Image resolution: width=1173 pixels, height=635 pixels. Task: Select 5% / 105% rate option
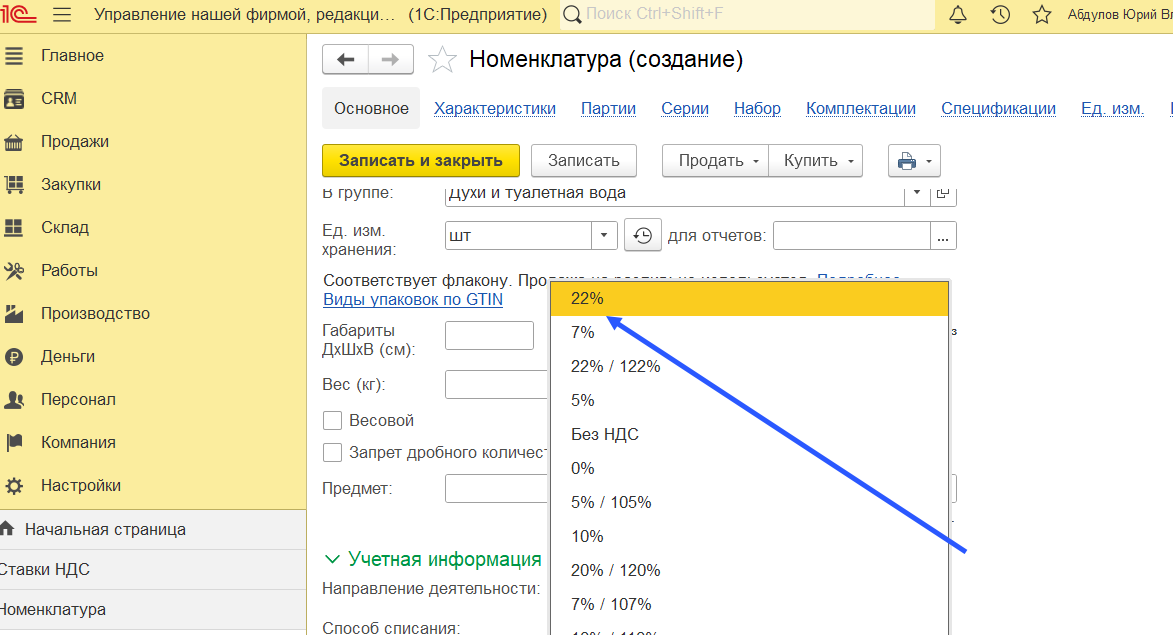750,503
